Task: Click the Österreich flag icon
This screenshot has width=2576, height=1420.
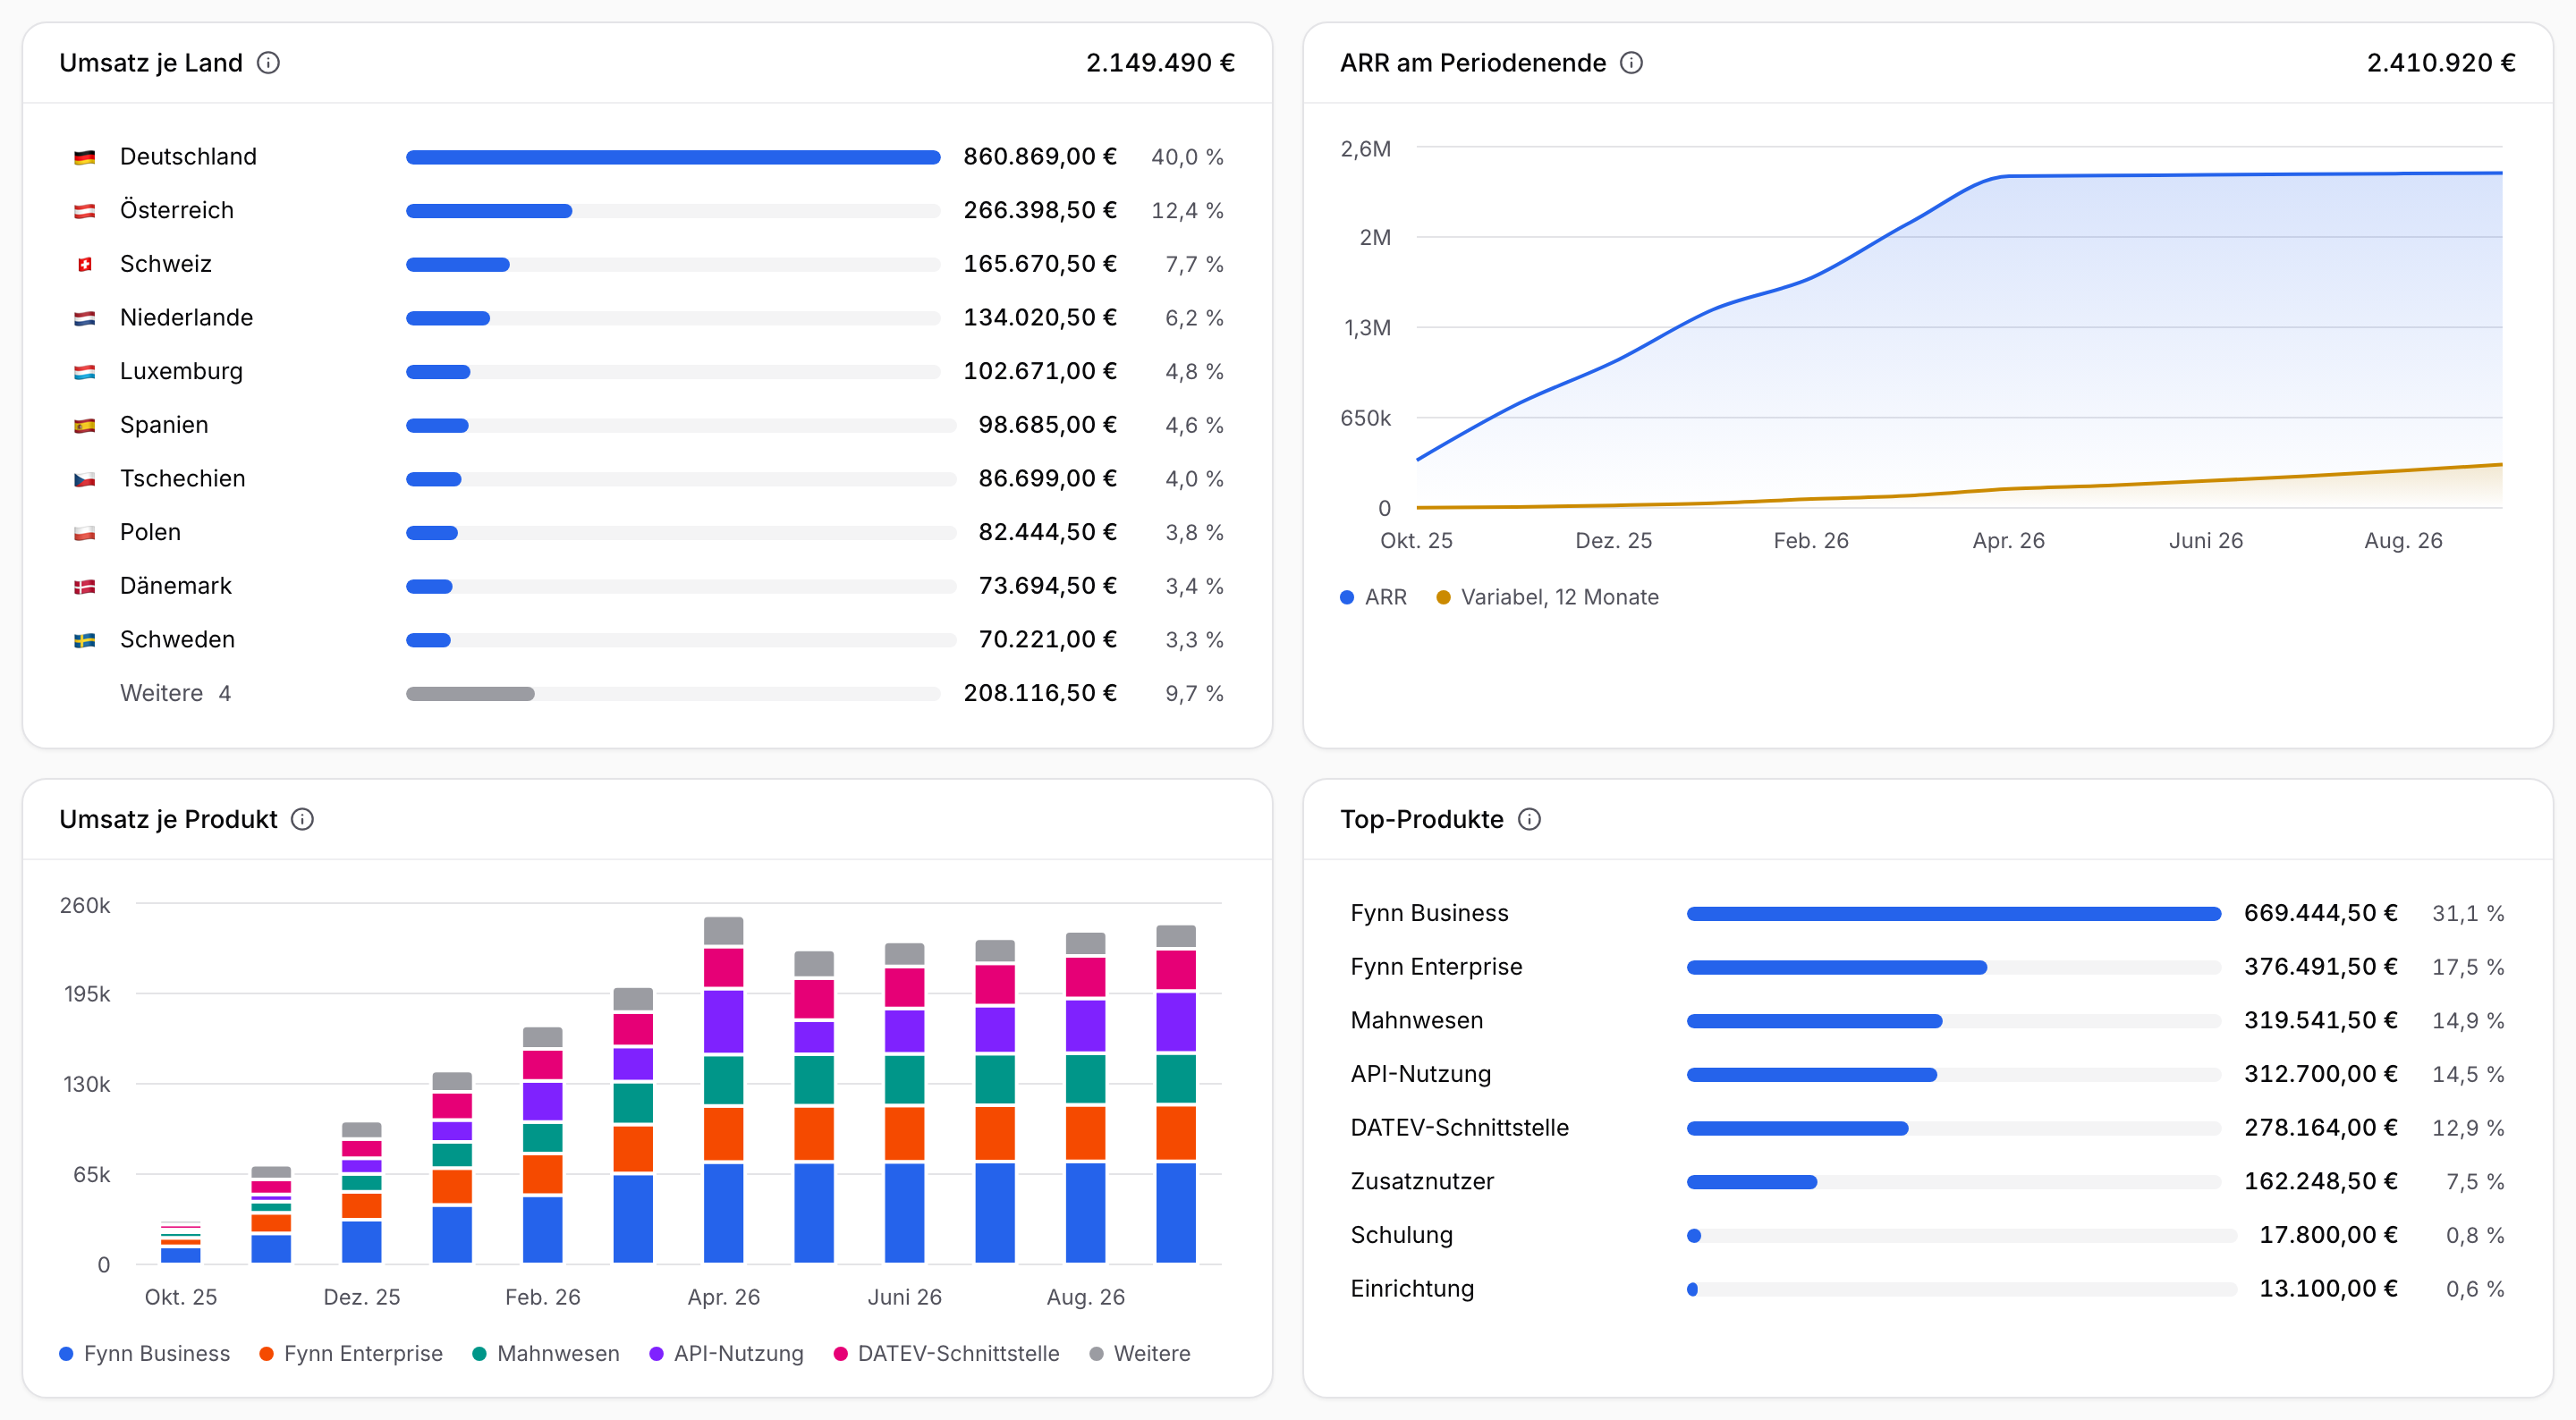Action: click(85, 211)
